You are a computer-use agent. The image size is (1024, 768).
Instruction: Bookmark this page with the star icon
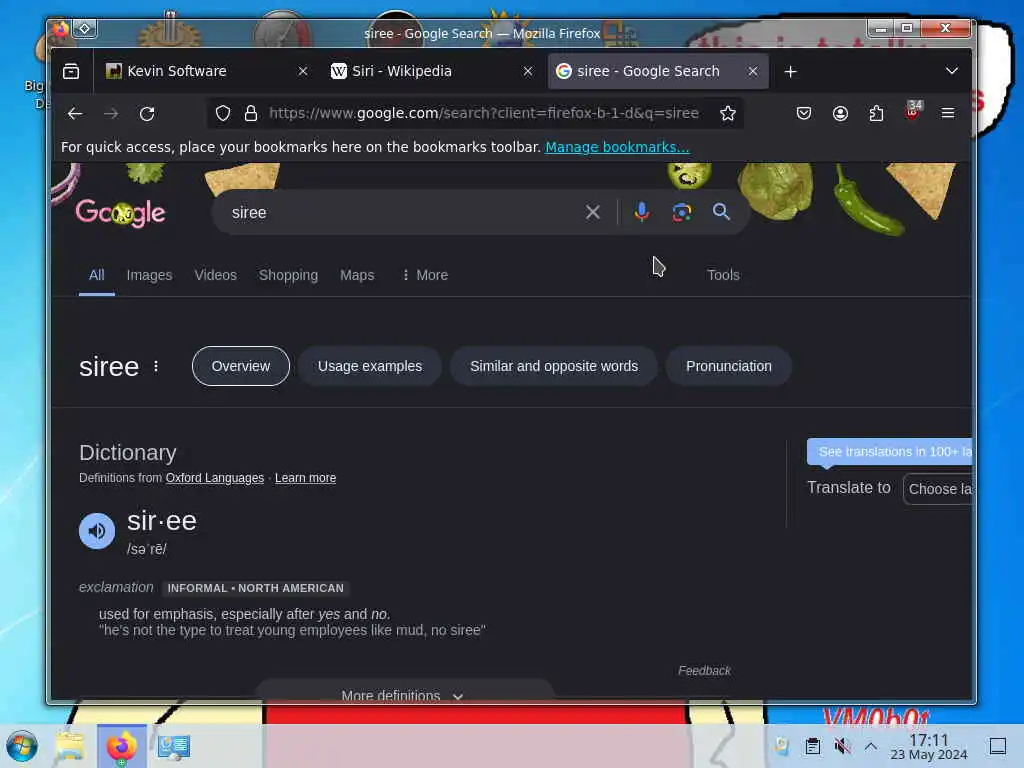(x=728, y=114)
